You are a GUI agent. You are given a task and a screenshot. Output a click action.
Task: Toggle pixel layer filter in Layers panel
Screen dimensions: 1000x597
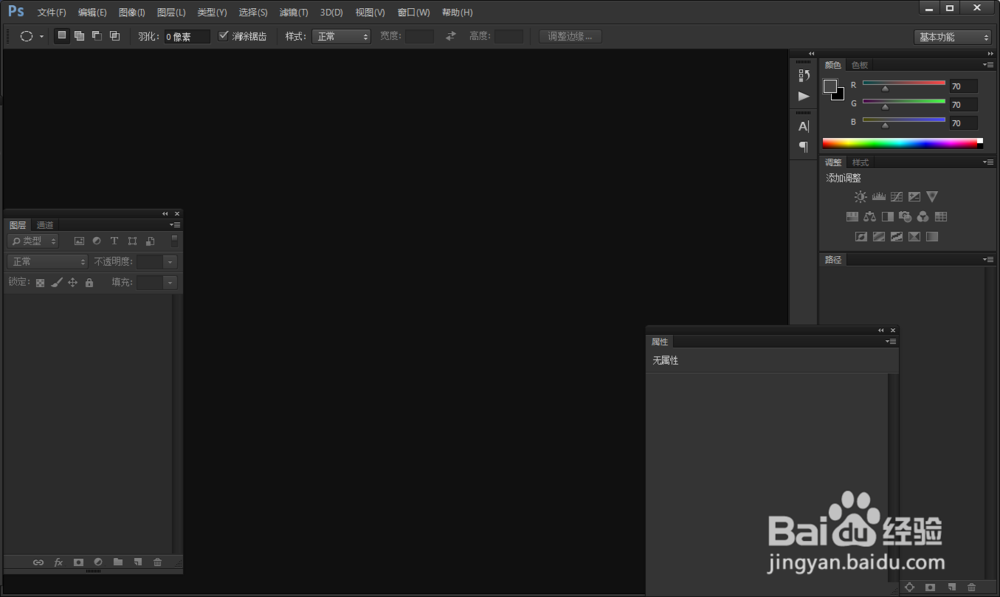[79, 241]
